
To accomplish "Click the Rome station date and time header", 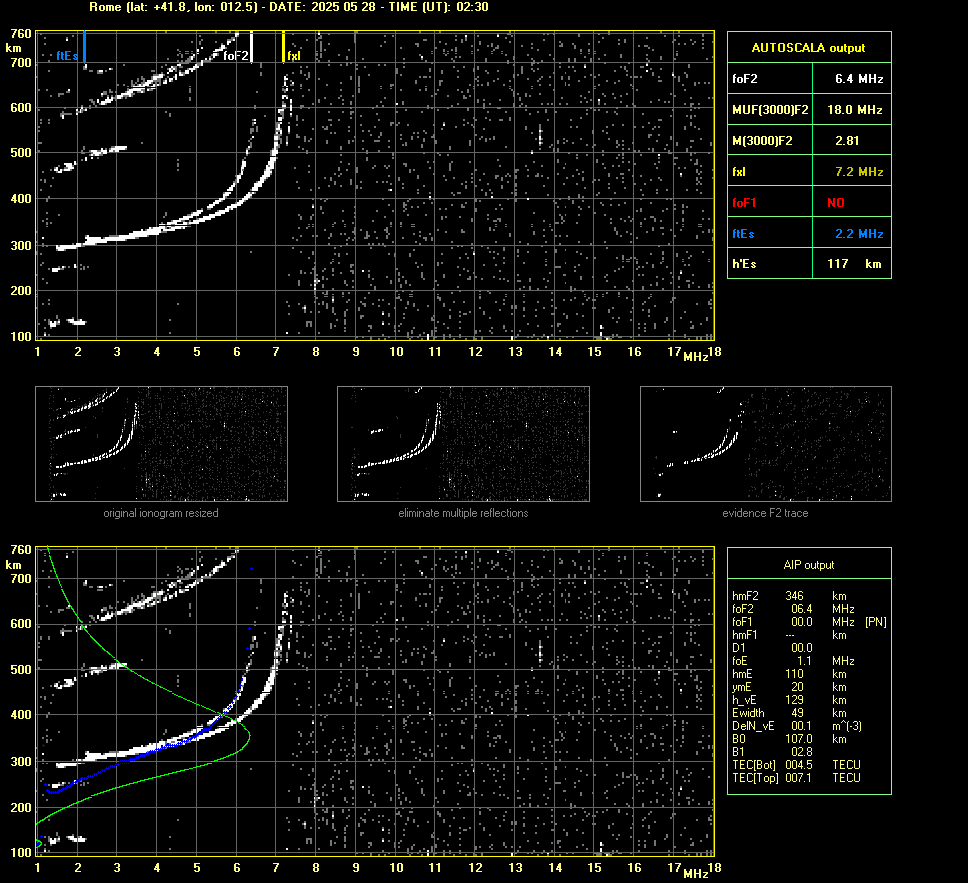I will pyautogui.click(x=289, y=7).
